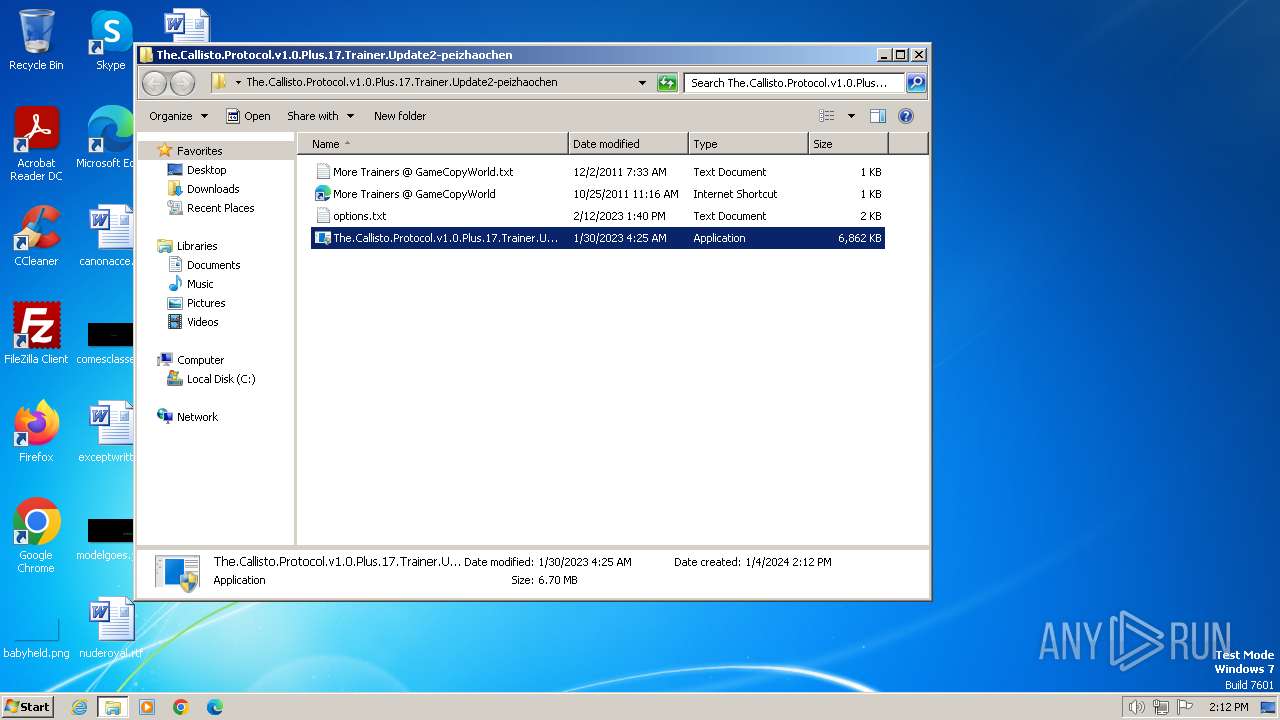The height and width of the screenshot is (720, 1280).
Task: Sort files by the Size column header
Action: [848, 144]
